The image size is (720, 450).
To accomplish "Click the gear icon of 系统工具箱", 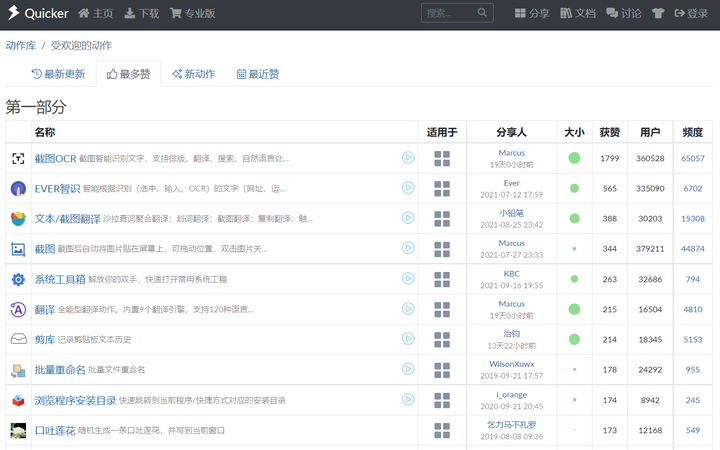I will [18, 279].
